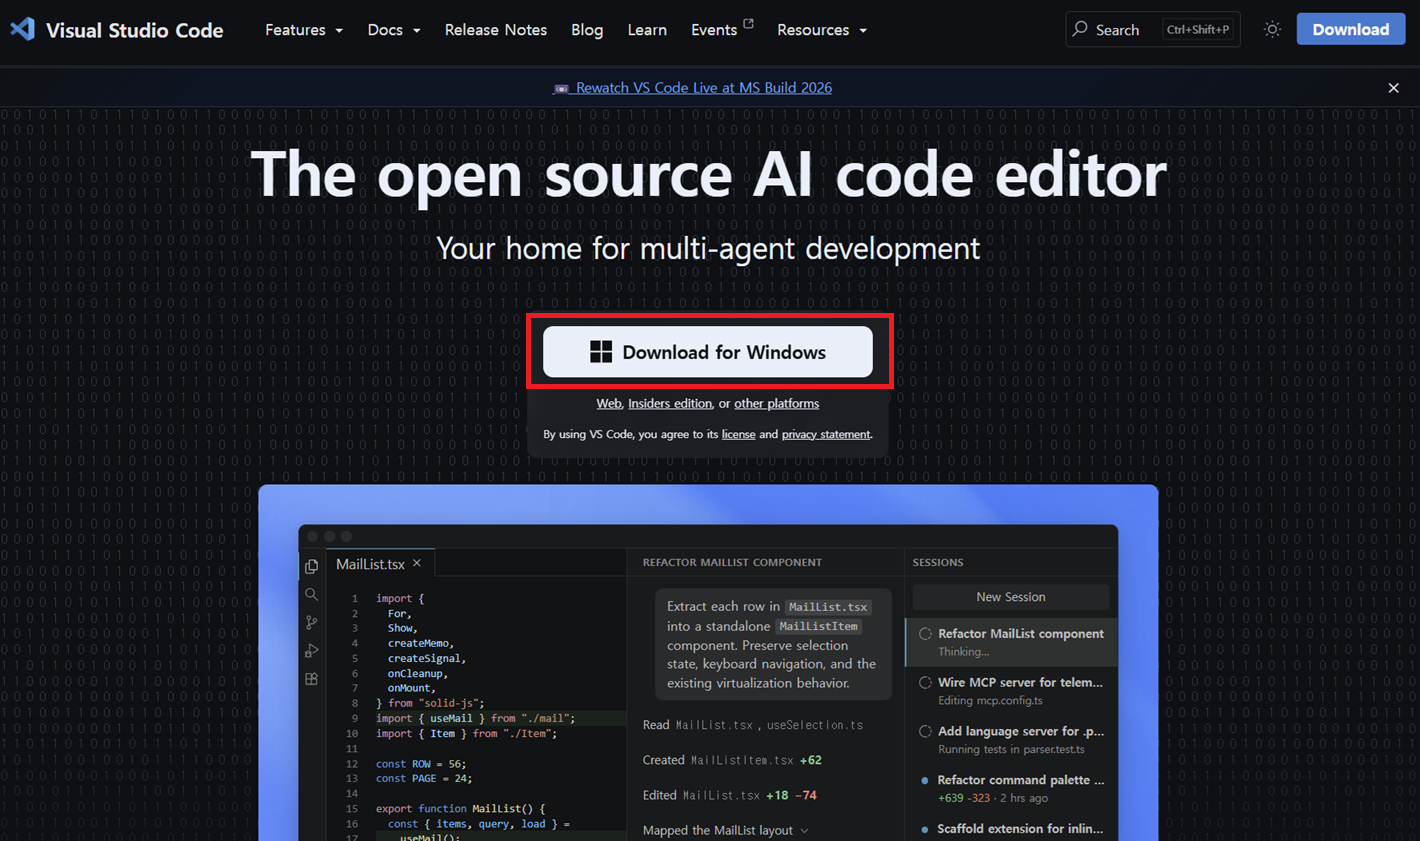Click external link icon beside Events
This screenshot has width=1420, height=841.
pos(748,23)
